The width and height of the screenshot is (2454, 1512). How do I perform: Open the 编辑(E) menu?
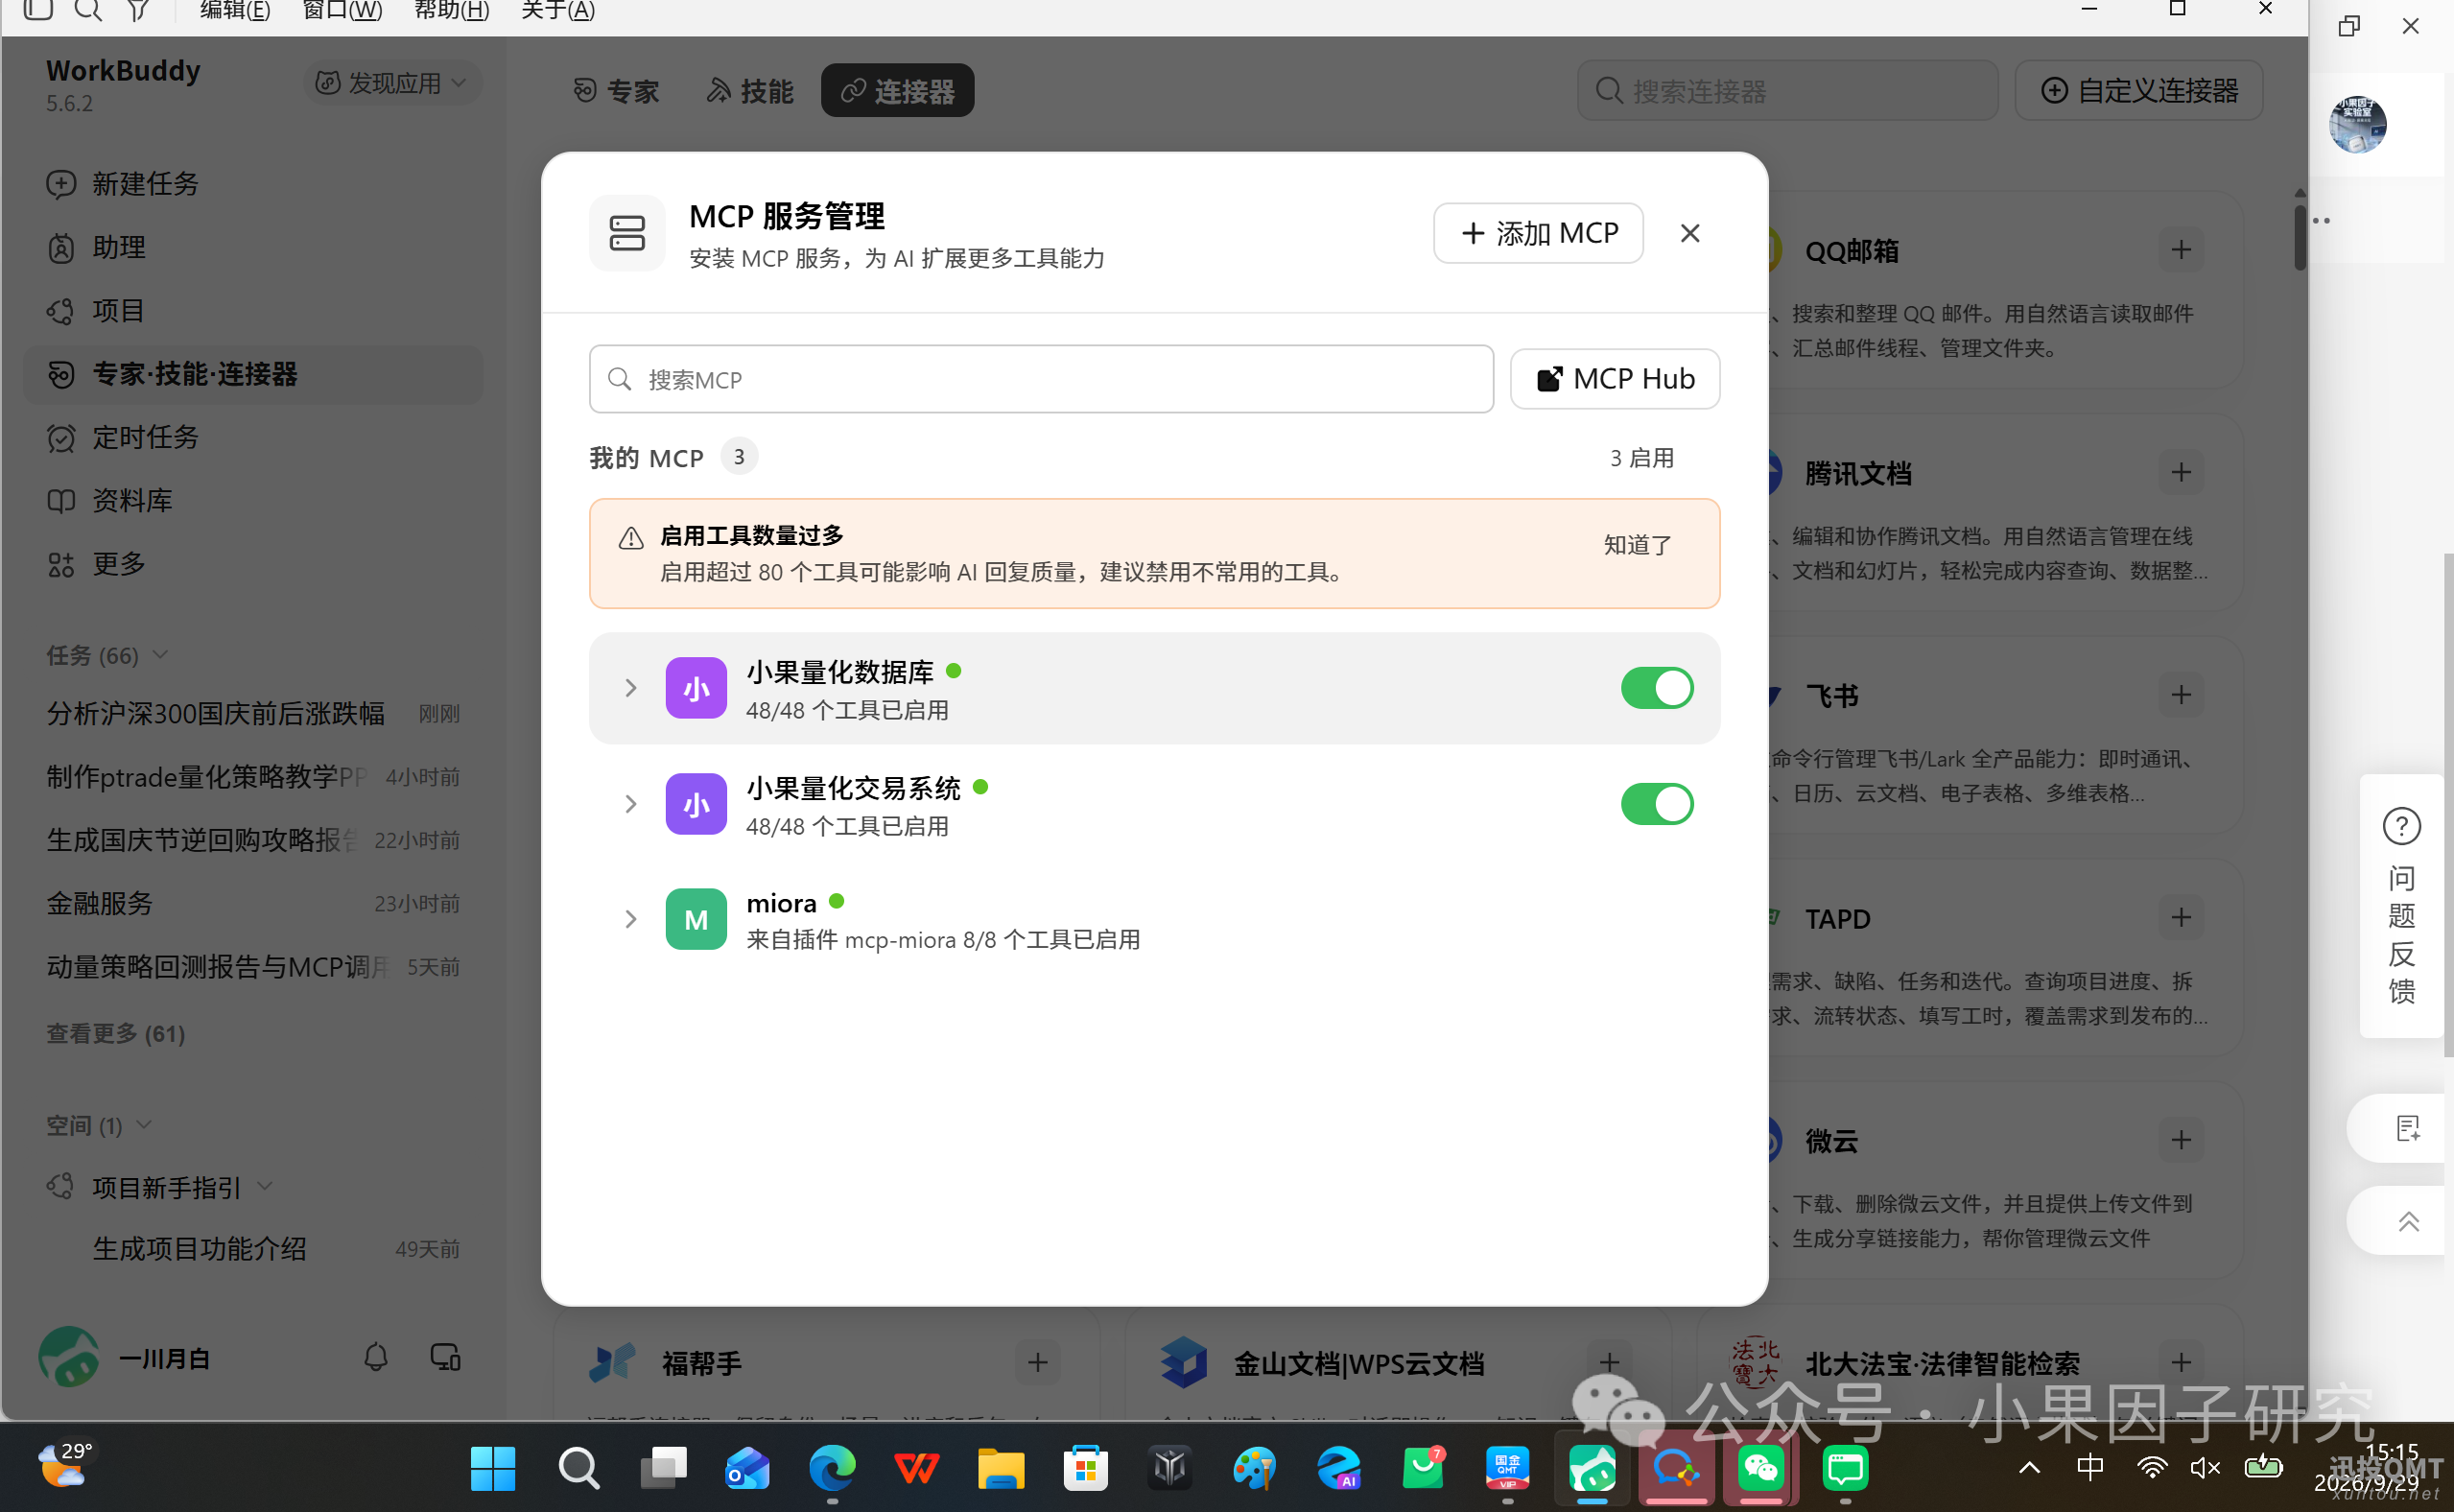[x=235, y=10]
